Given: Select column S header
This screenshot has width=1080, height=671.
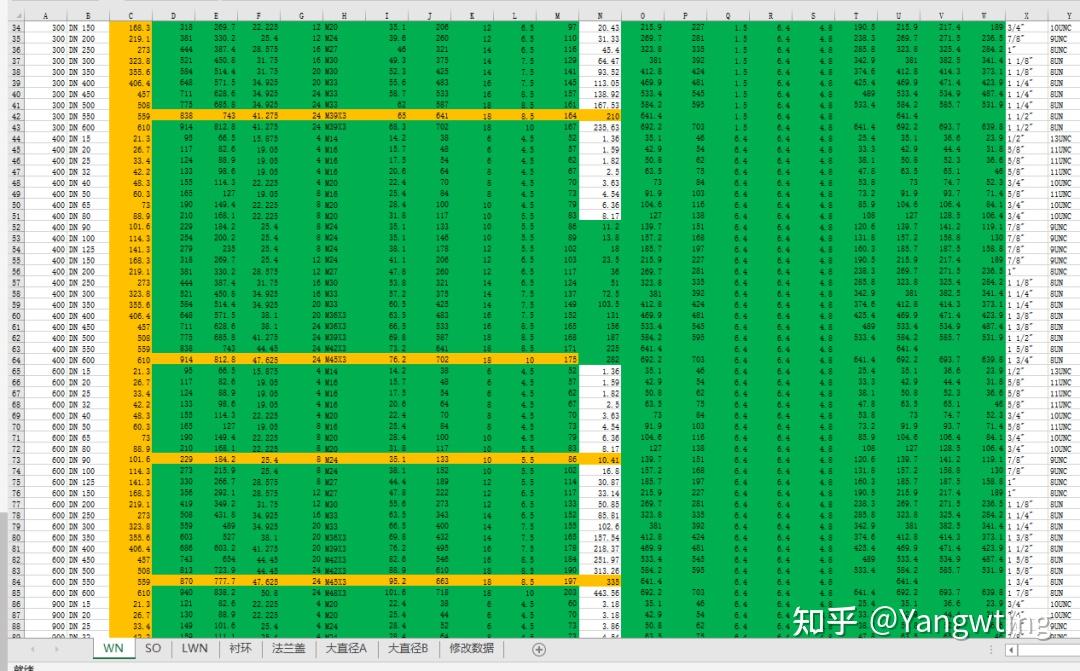Looking at the screenshot, I should 813,15.
